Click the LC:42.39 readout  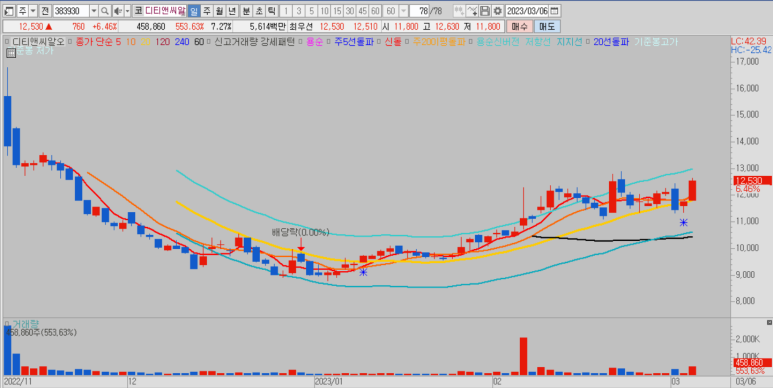click(748, 41)
